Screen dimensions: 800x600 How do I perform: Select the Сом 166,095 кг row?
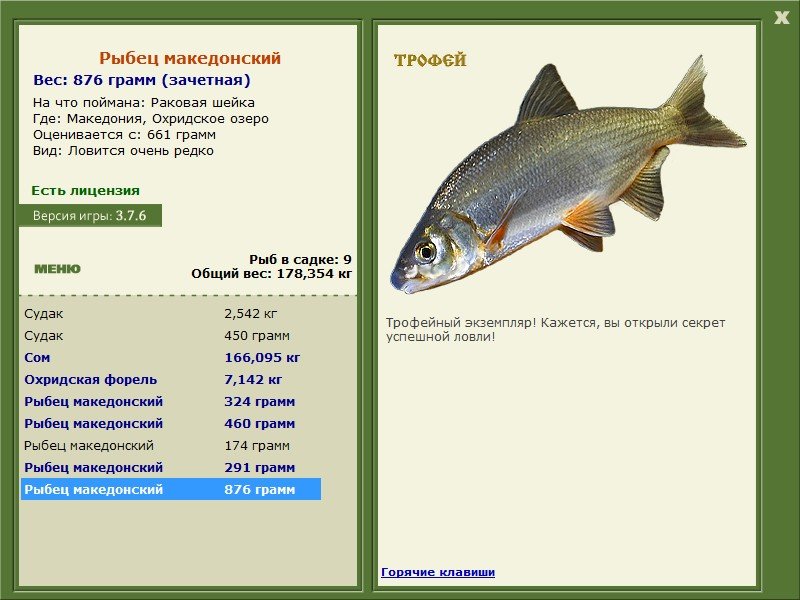click(x=171, y=358)
